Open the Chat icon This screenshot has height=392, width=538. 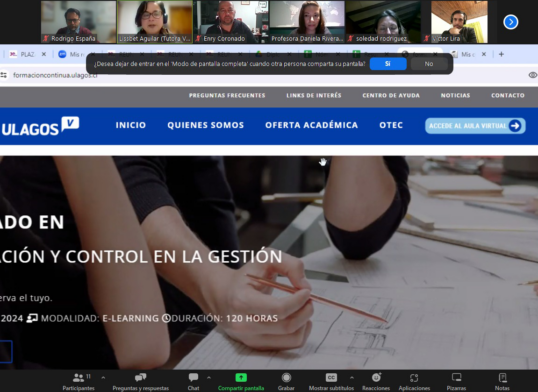[194, 378]
